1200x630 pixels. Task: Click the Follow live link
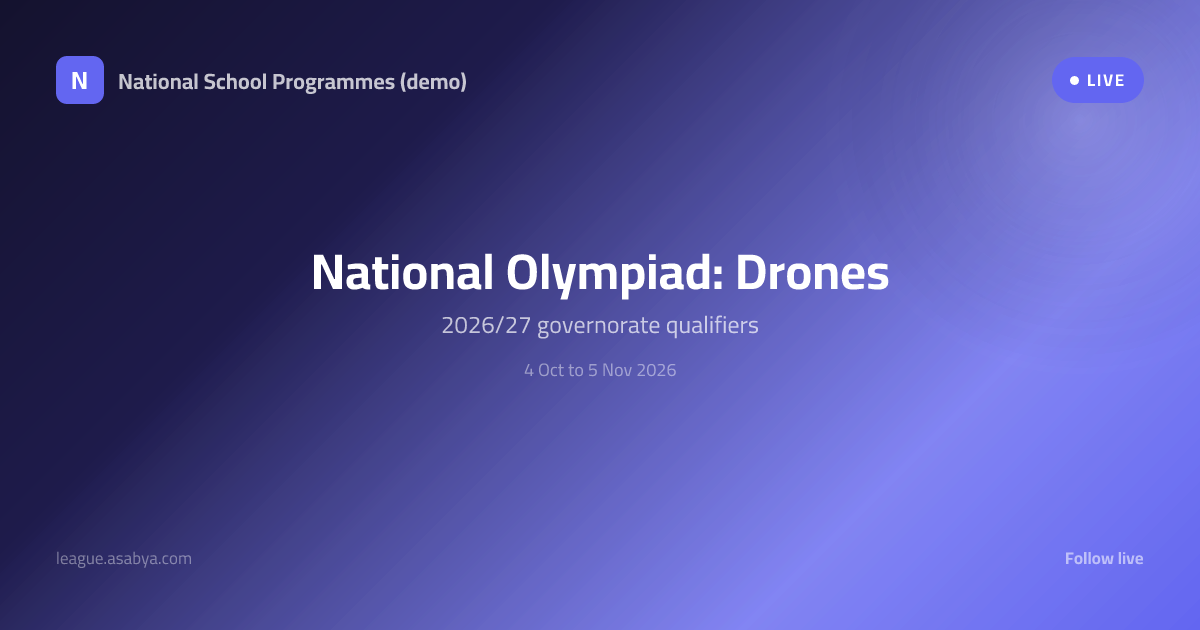coord(1104,559)
